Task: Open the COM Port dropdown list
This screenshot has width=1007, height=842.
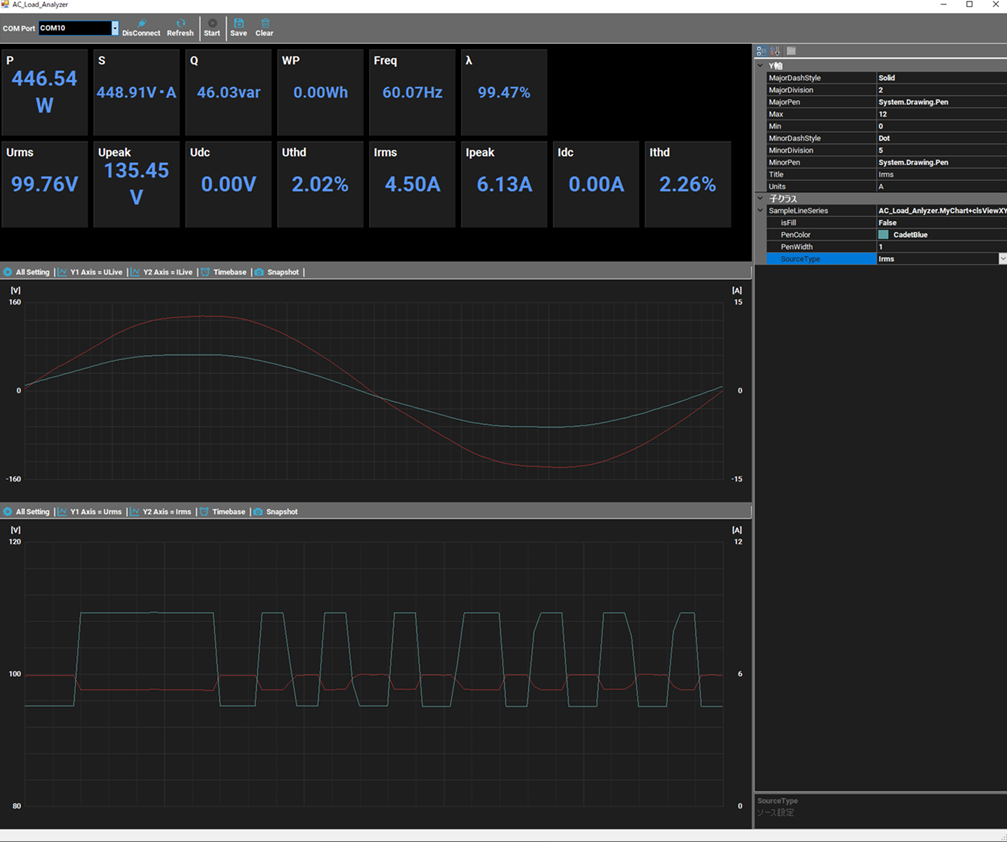Action: pyautogui.click(x=115, y=28)
